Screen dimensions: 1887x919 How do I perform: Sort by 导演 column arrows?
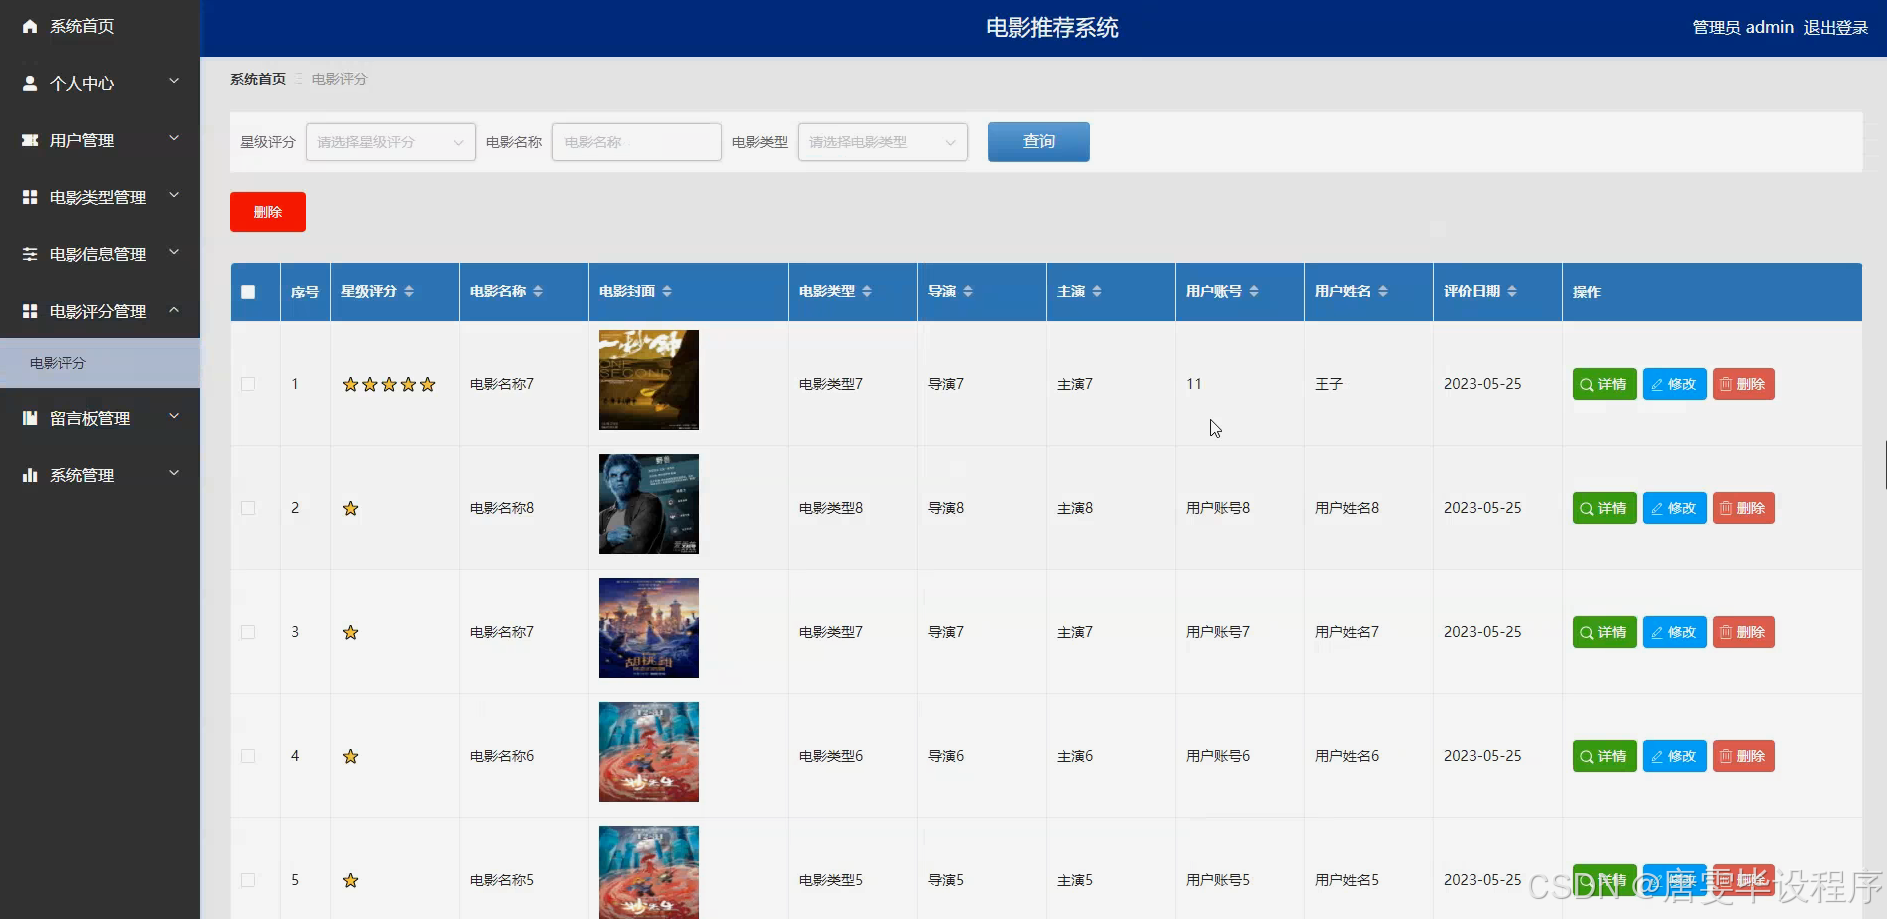[968, 291]
